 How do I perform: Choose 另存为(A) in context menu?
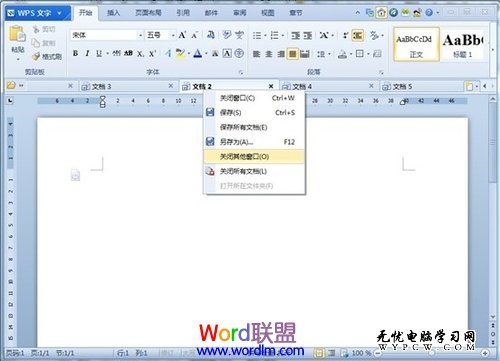[x=255, y=142]
